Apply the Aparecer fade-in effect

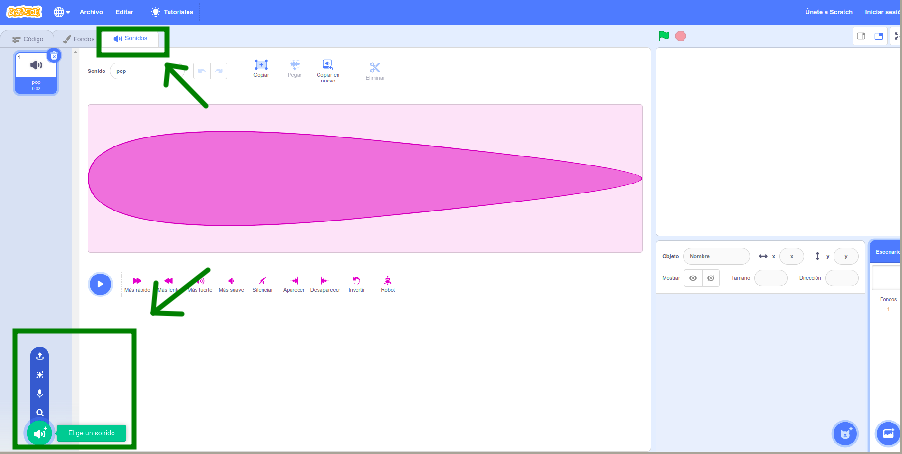coord(294,284)
